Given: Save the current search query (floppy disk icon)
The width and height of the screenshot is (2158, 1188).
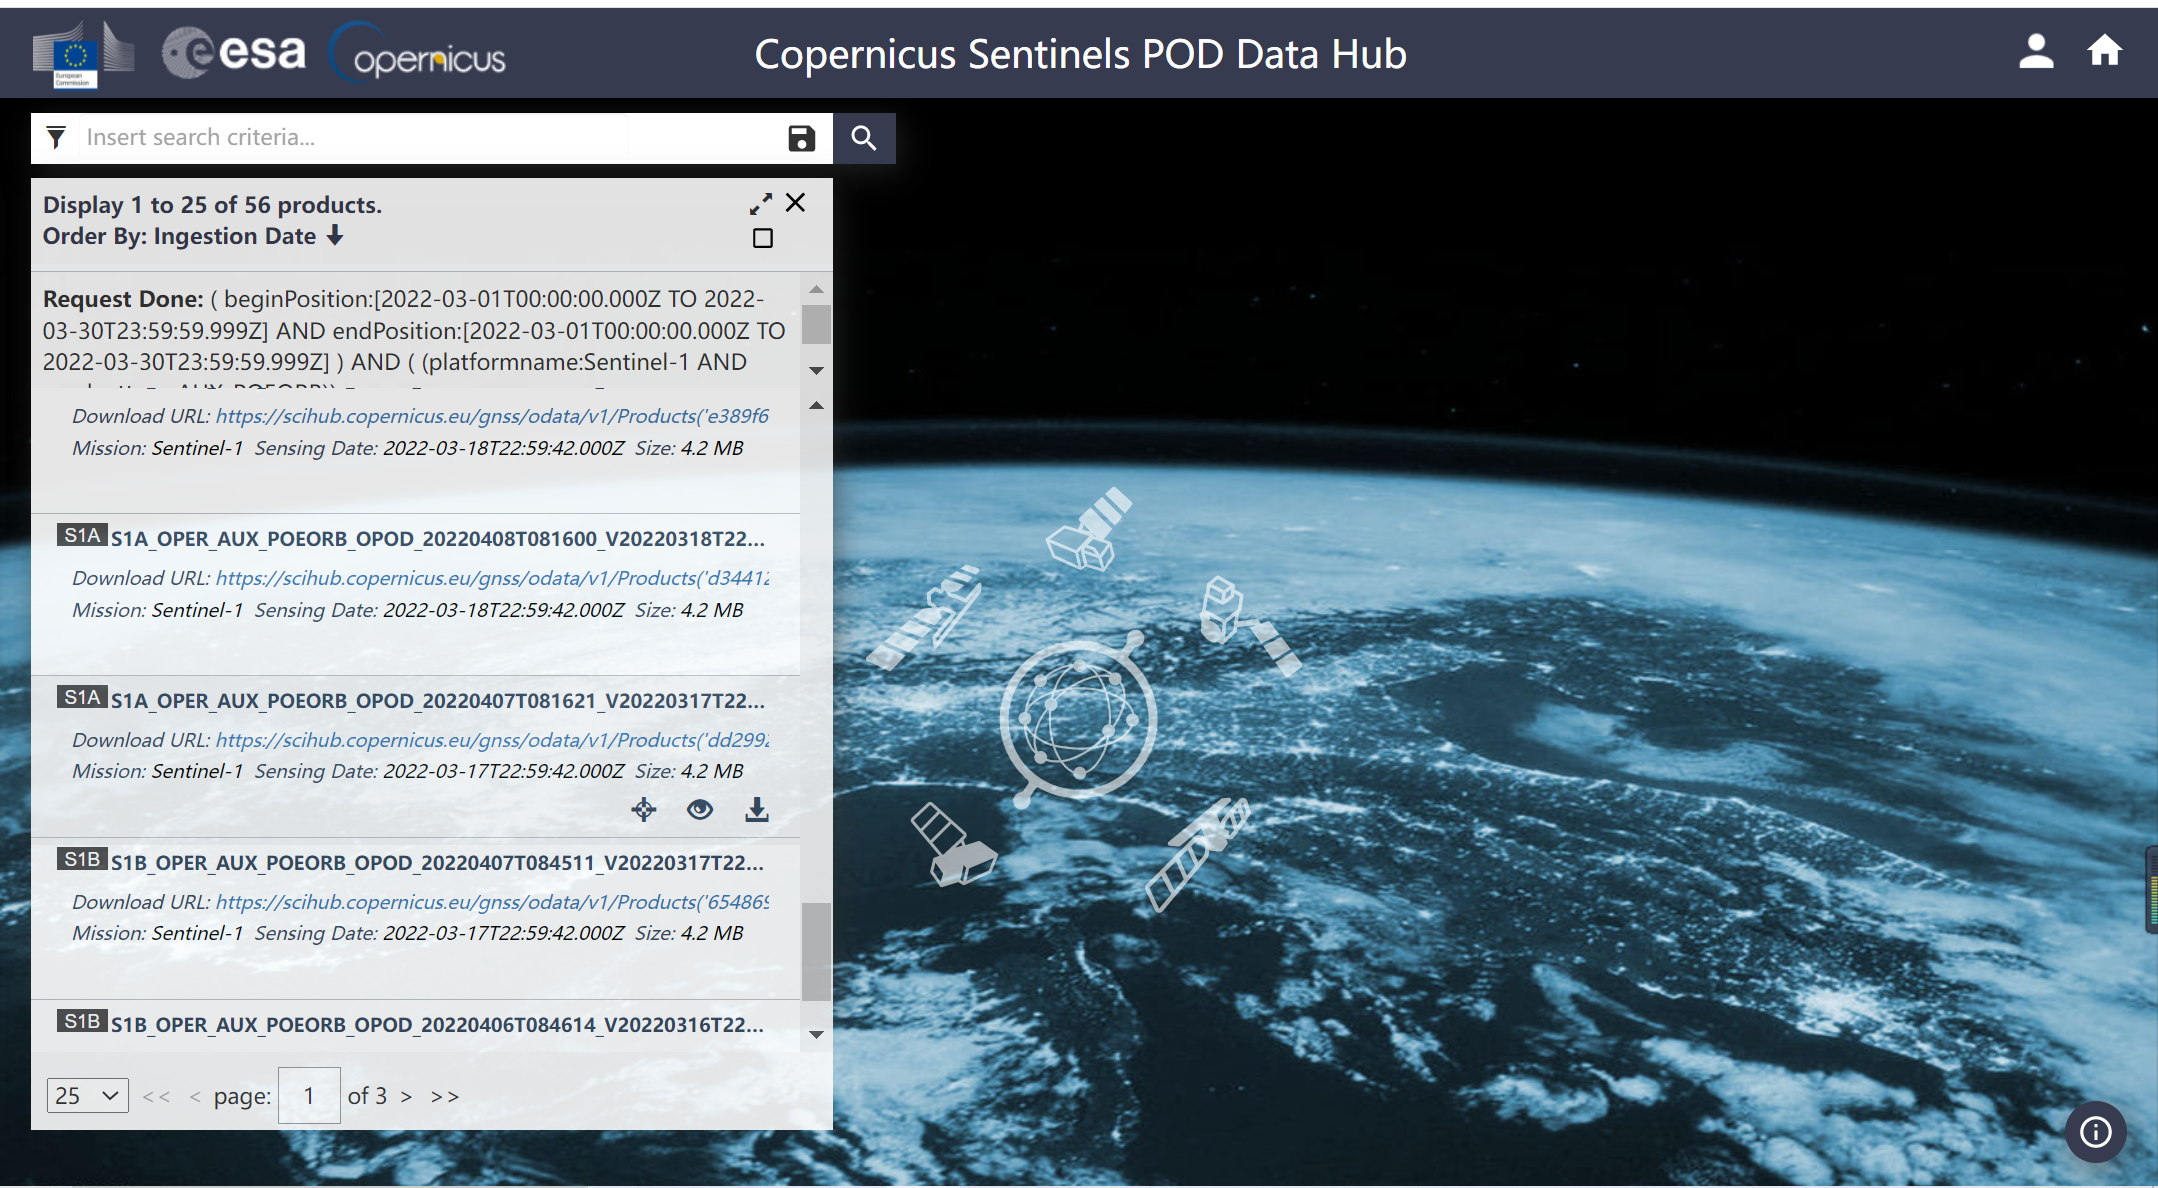Looking at the screenshot, I should click(x=800, y=139).
